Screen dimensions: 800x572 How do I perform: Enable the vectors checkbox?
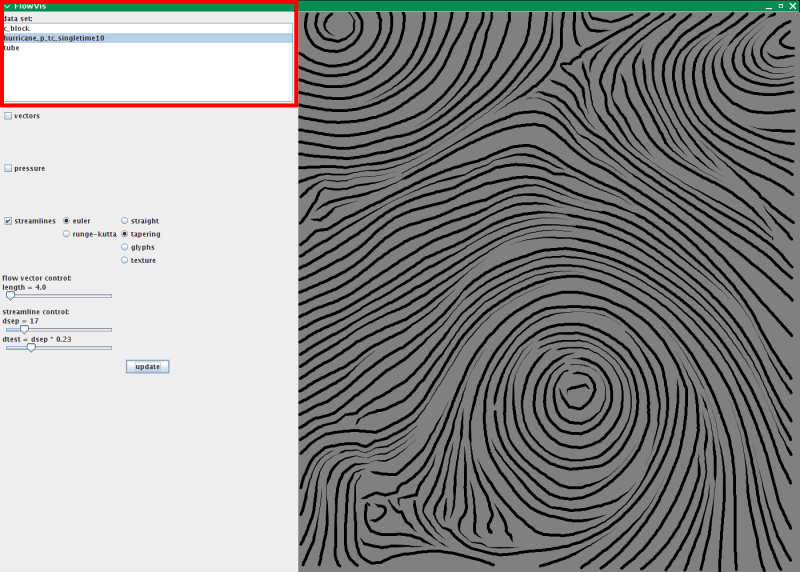point(8,116)
